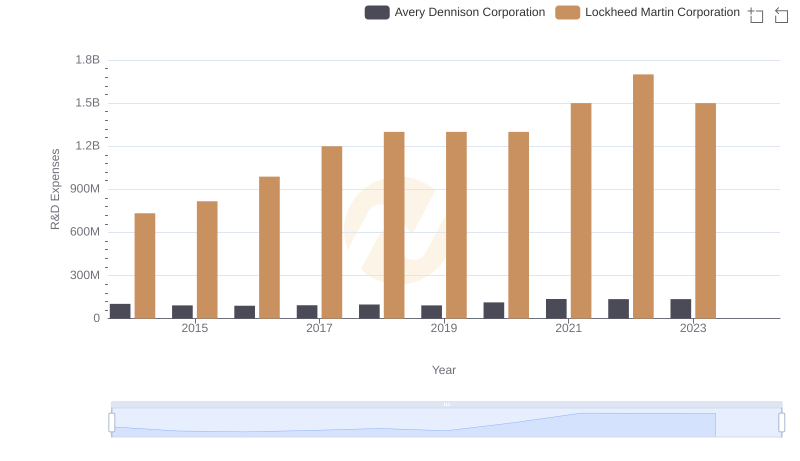
Task: Click the 600M y-axis label
Action: [x=85, y=232]
